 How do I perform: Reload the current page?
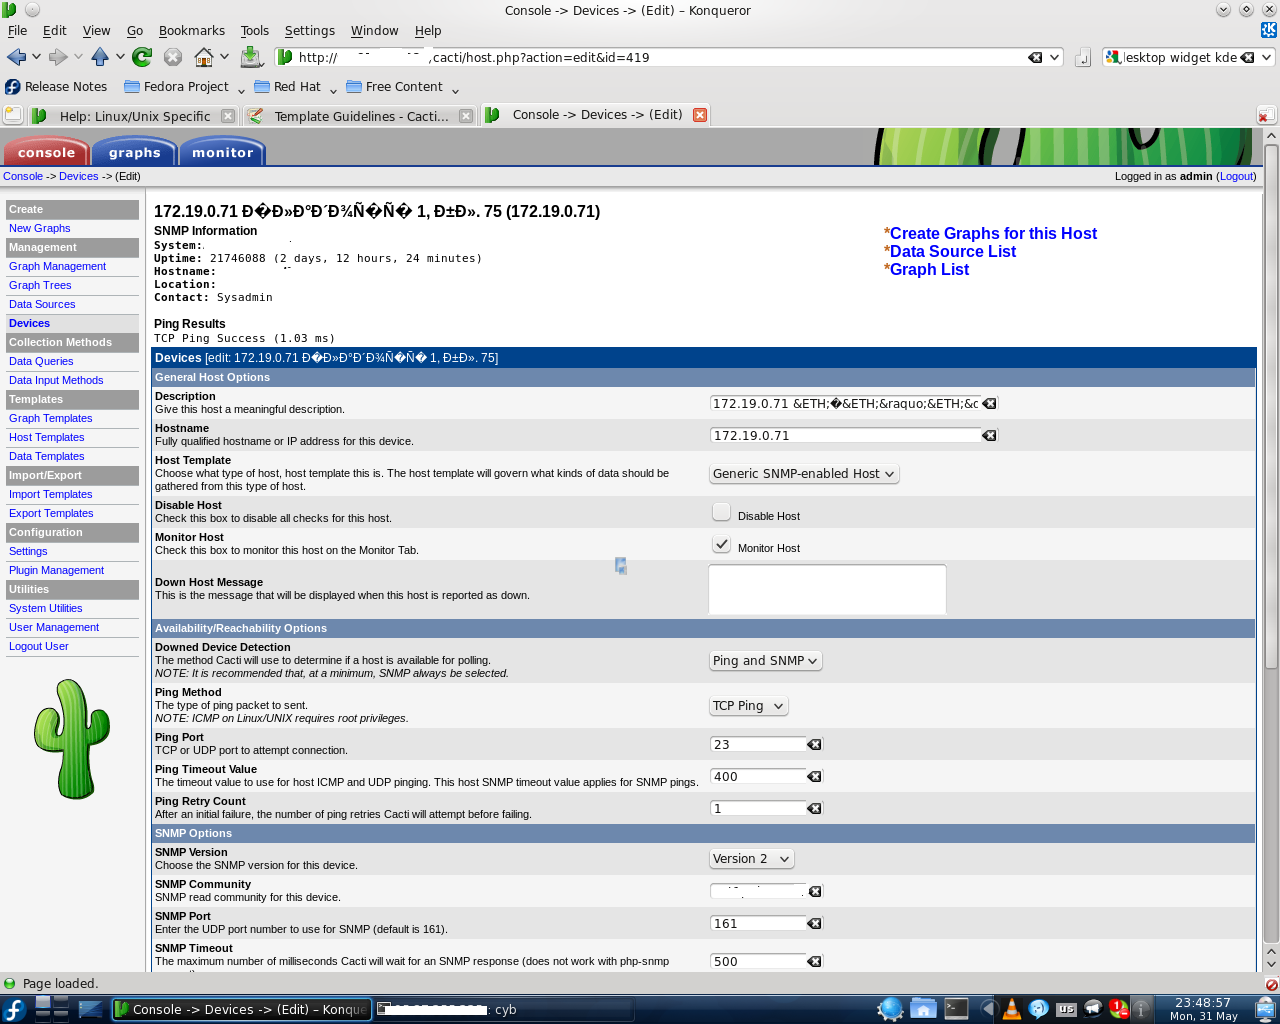pos(142,57)
